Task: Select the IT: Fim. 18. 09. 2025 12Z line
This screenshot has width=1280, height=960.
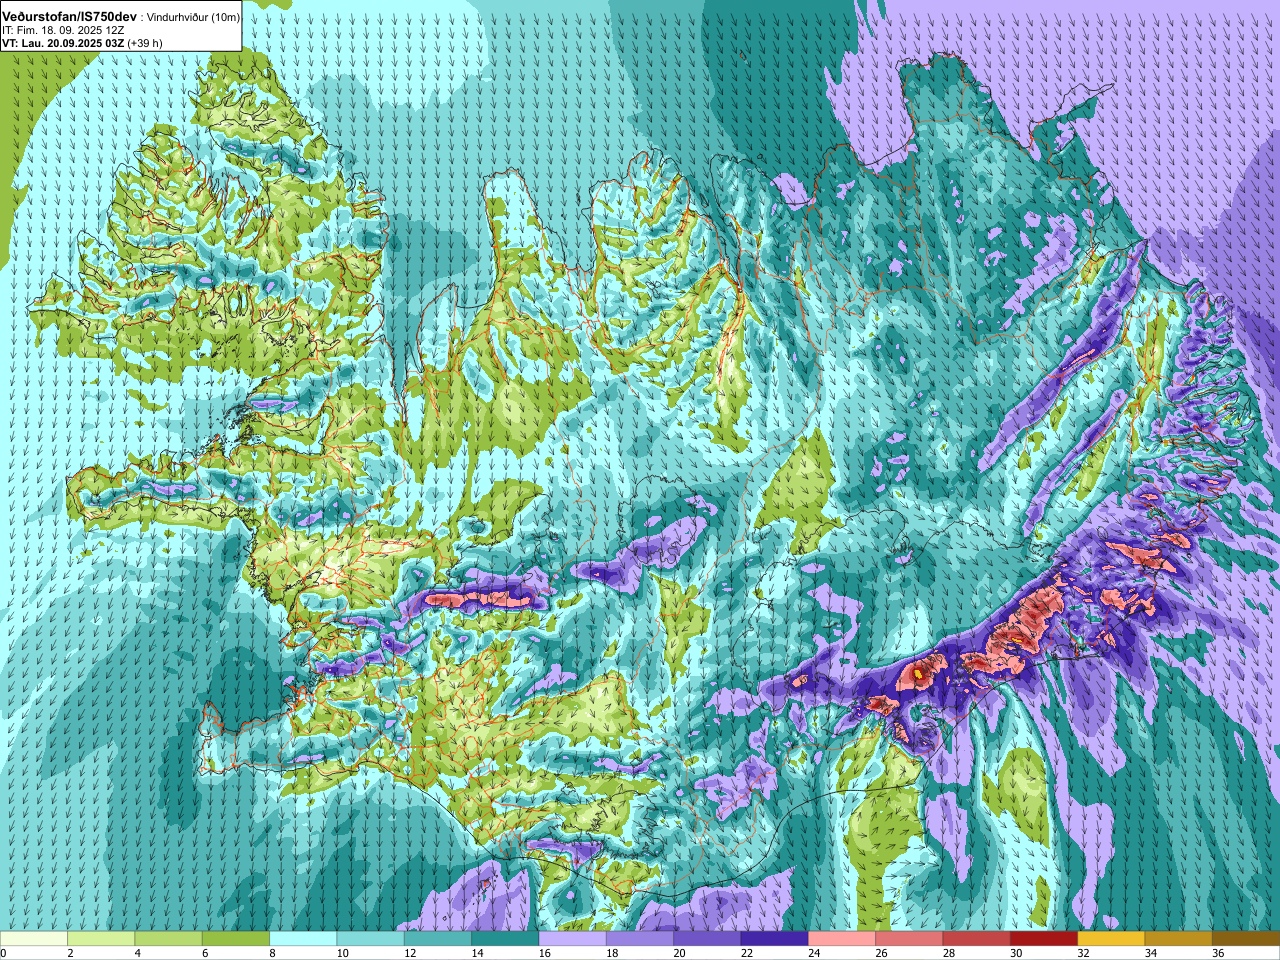Action: [x=63, y=30]
